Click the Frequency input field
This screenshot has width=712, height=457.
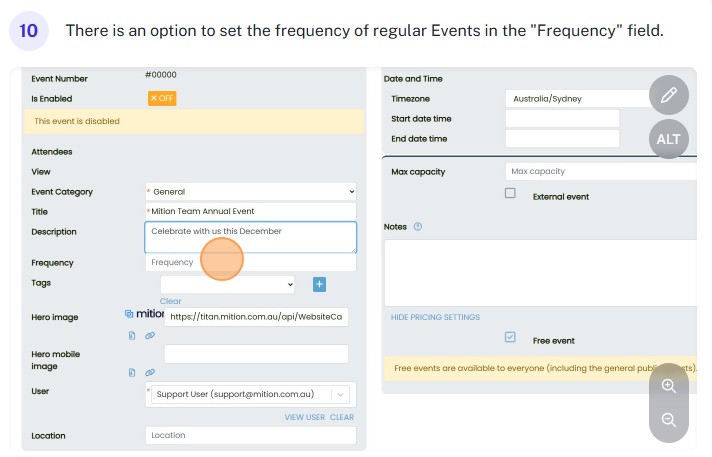[250, 263]
